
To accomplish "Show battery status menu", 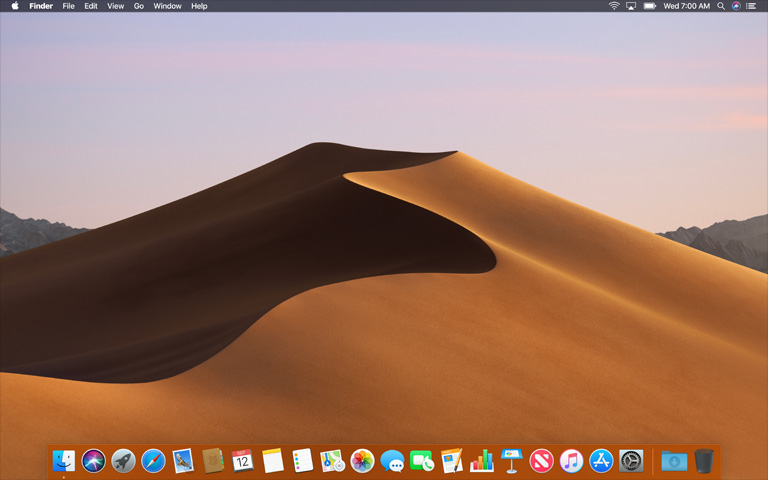I will 649,6.
